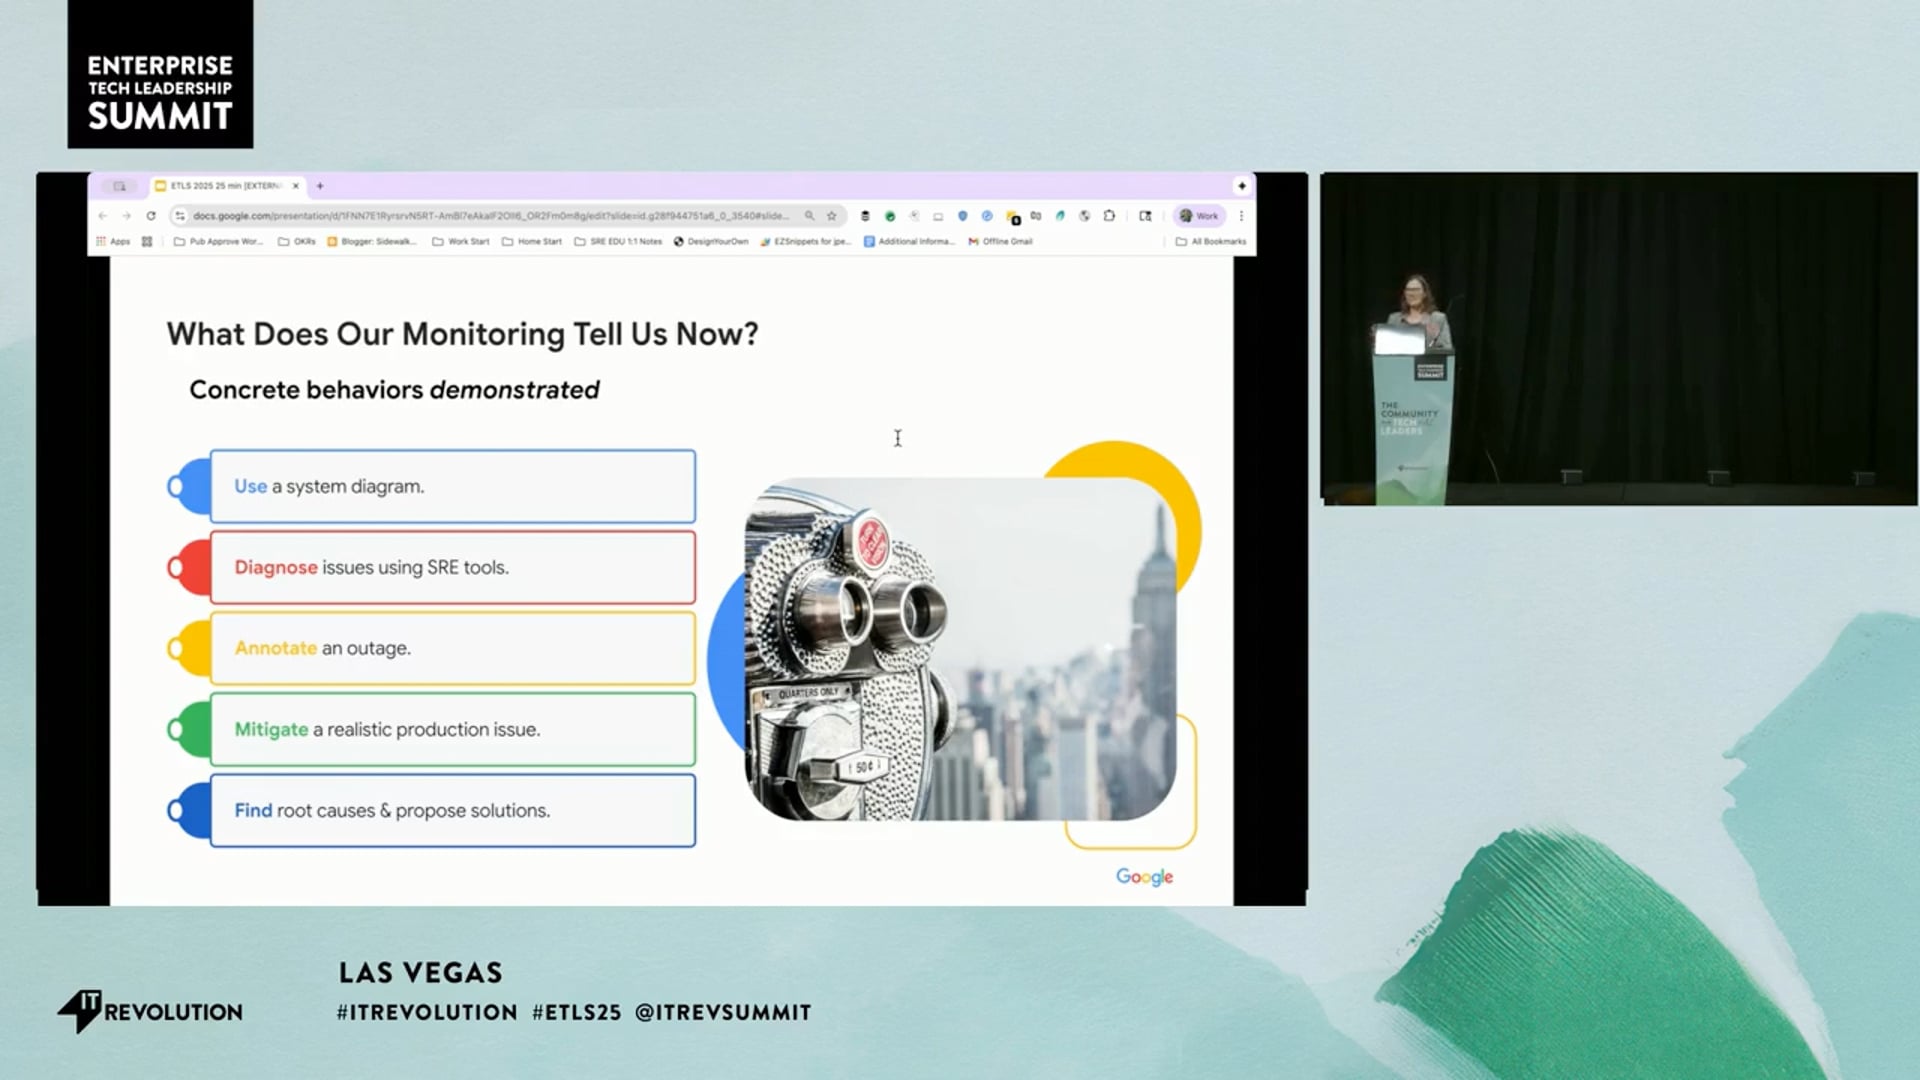Open a new browser tab

(x=320, y=186)
